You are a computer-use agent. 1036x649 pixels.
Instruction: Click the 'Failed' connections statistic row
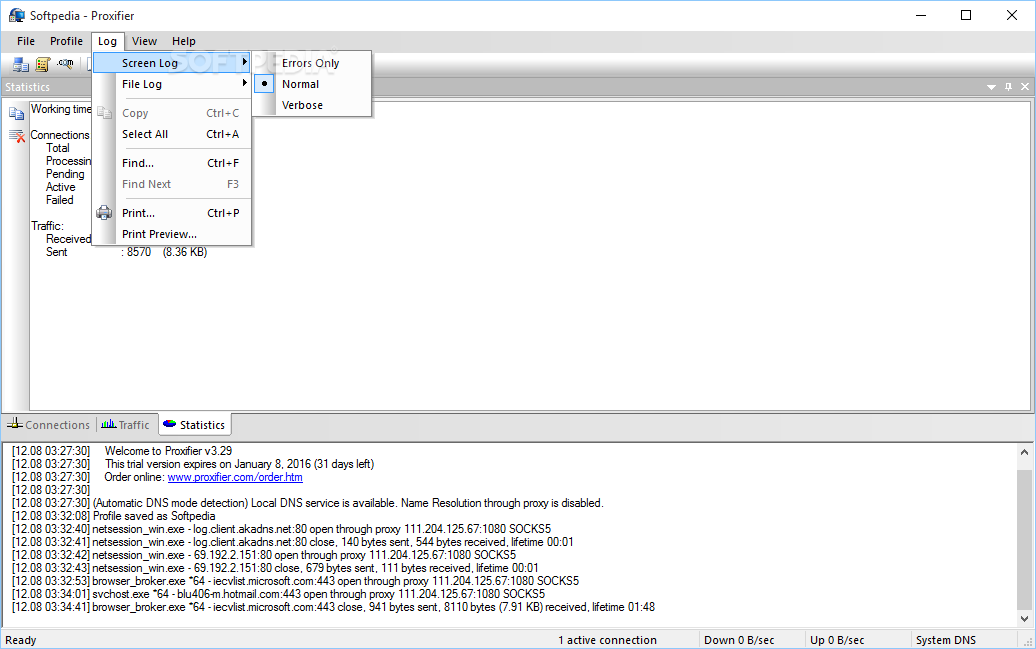coord(59,200)
